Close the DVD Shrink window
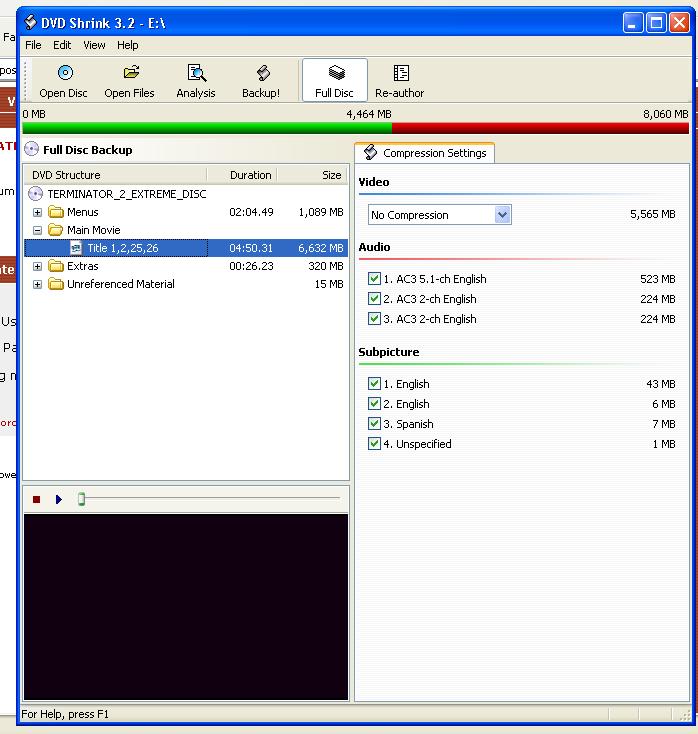This screenshot has width=698, height=734. coord(679,22)
